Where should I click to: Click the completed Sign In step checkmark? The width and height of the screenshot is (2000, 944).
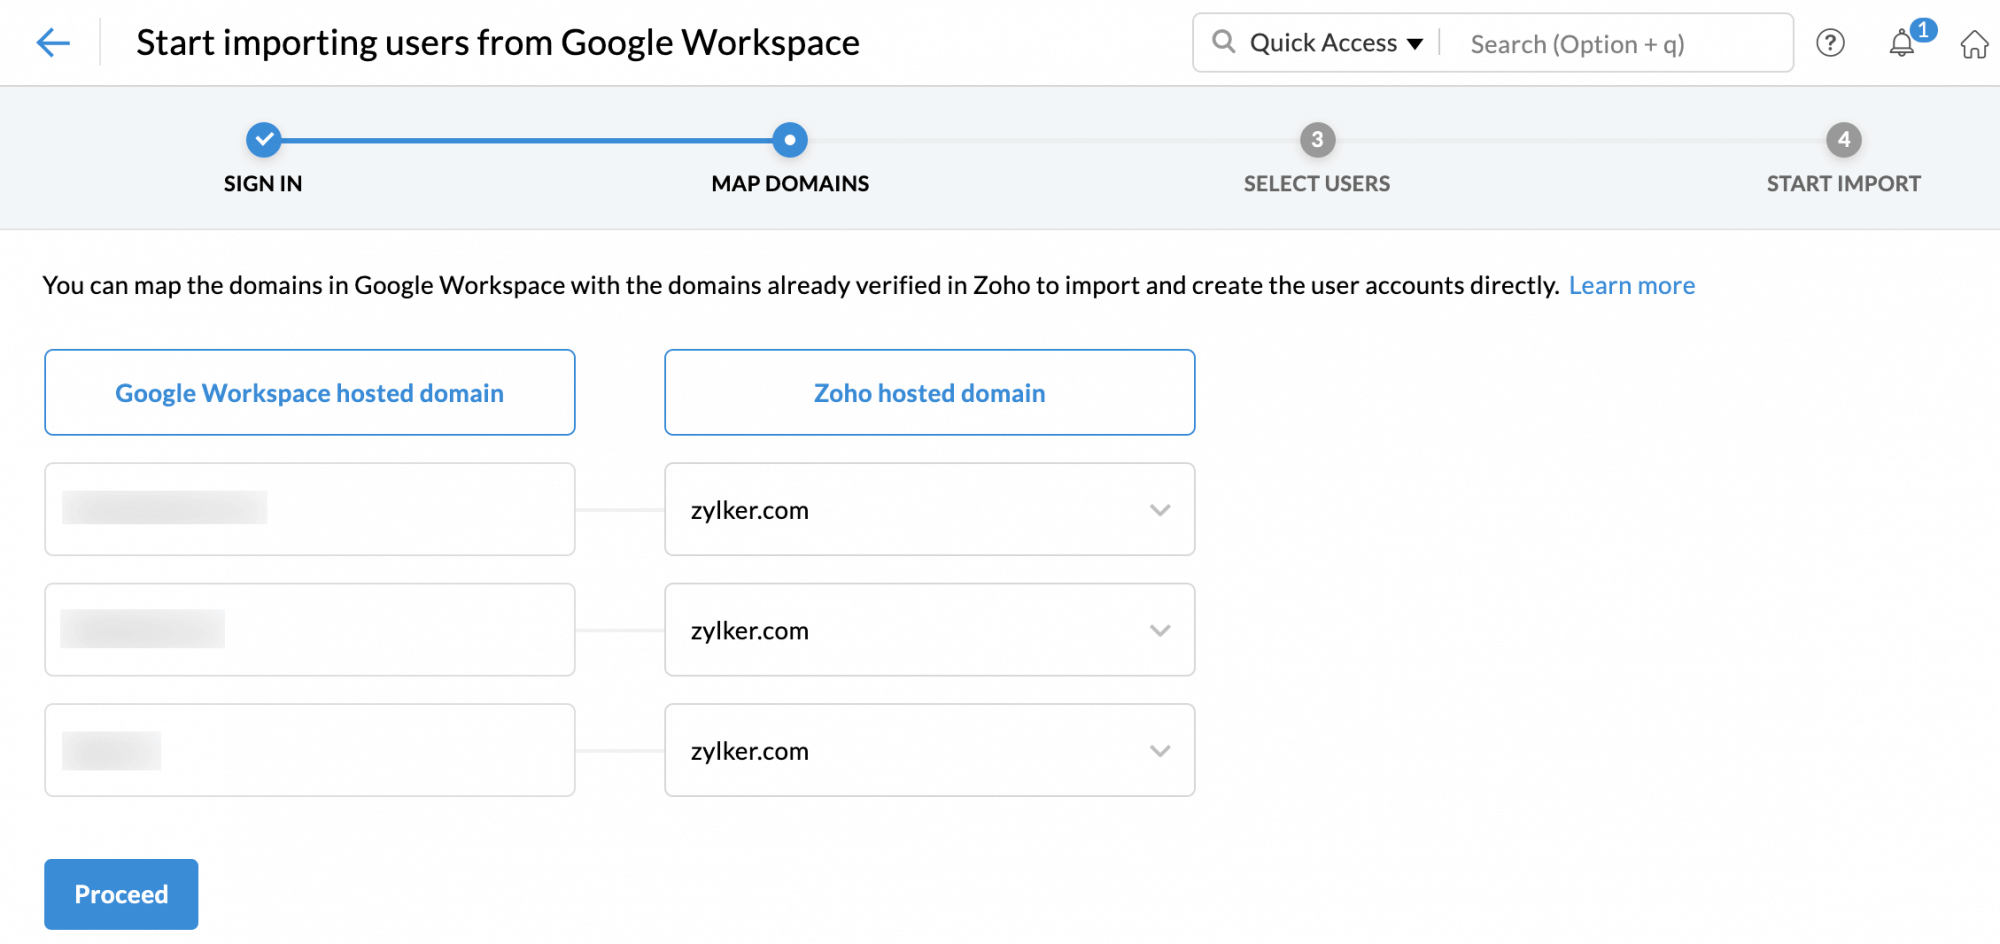pos(264,140)
